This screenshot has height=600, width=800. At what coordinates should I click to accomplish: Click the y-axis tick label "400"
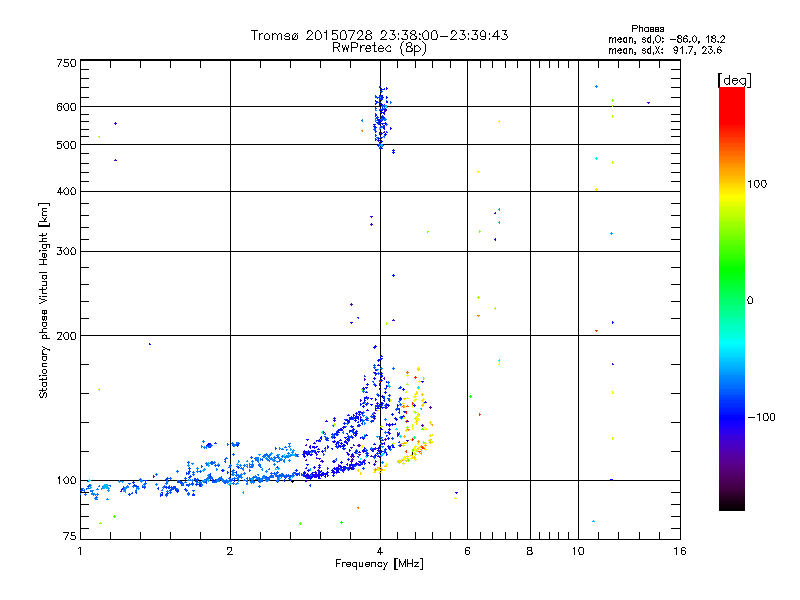66,192
